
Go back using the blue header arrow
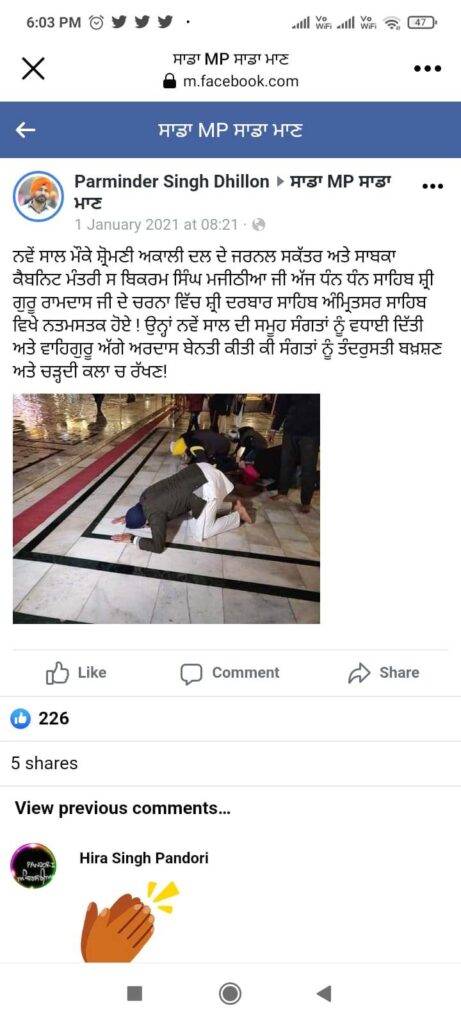[x=25, y=130]
